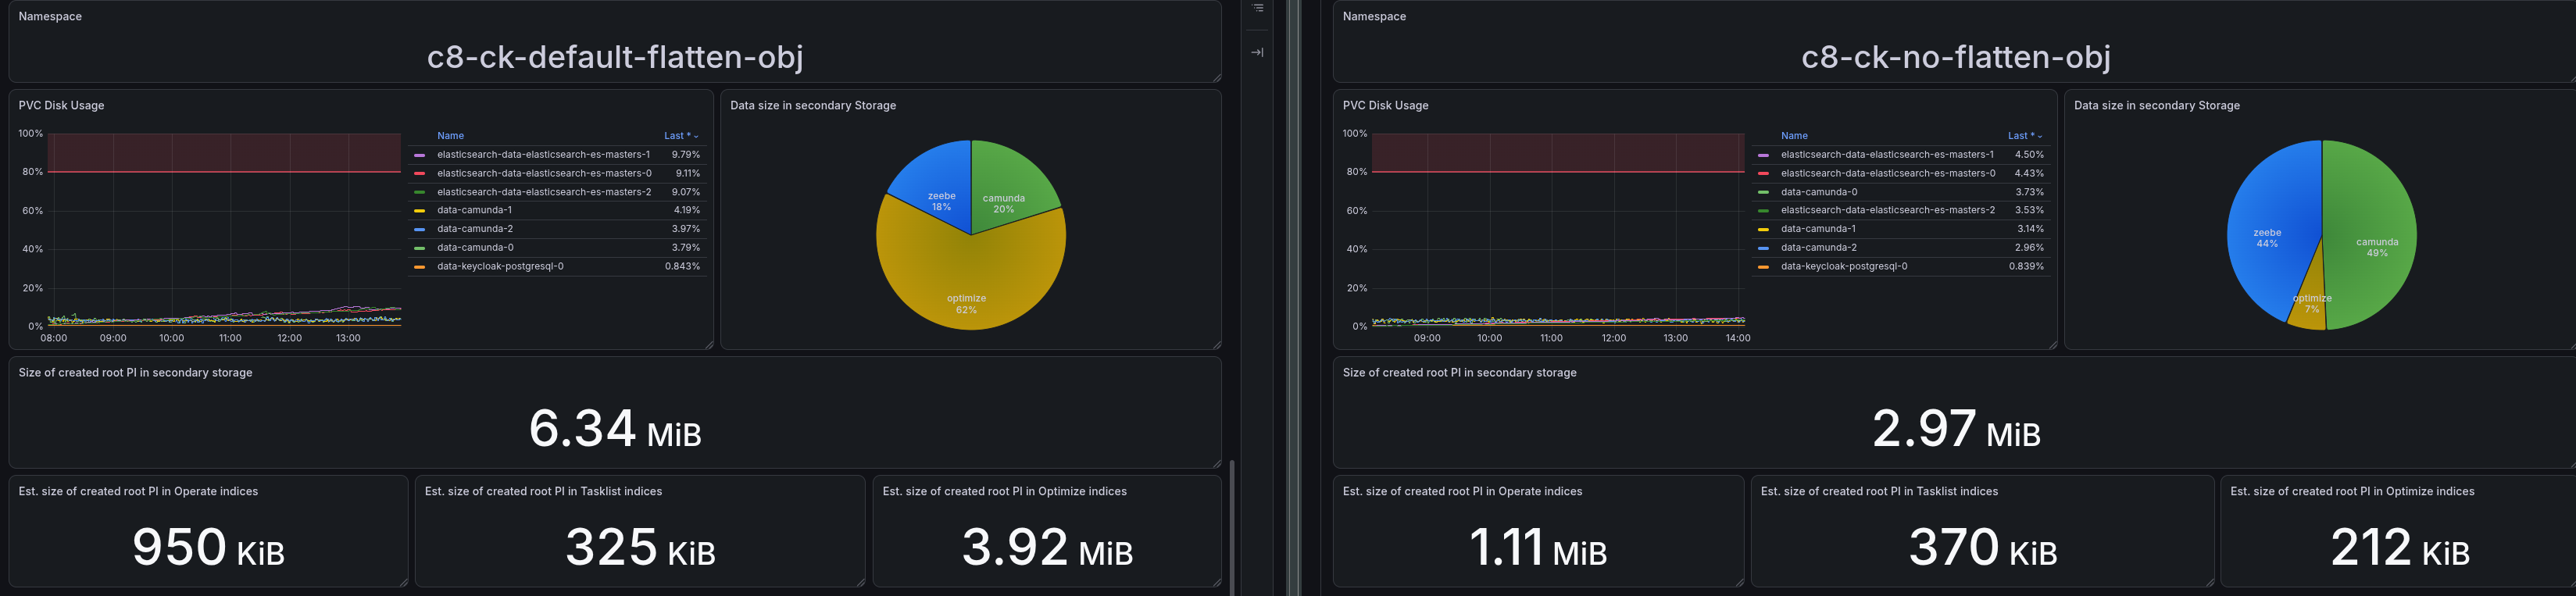Screen dimensions: 2576x596
Task: Click the zeebe 18% pie slice
Action: click(x=935, y=190)
